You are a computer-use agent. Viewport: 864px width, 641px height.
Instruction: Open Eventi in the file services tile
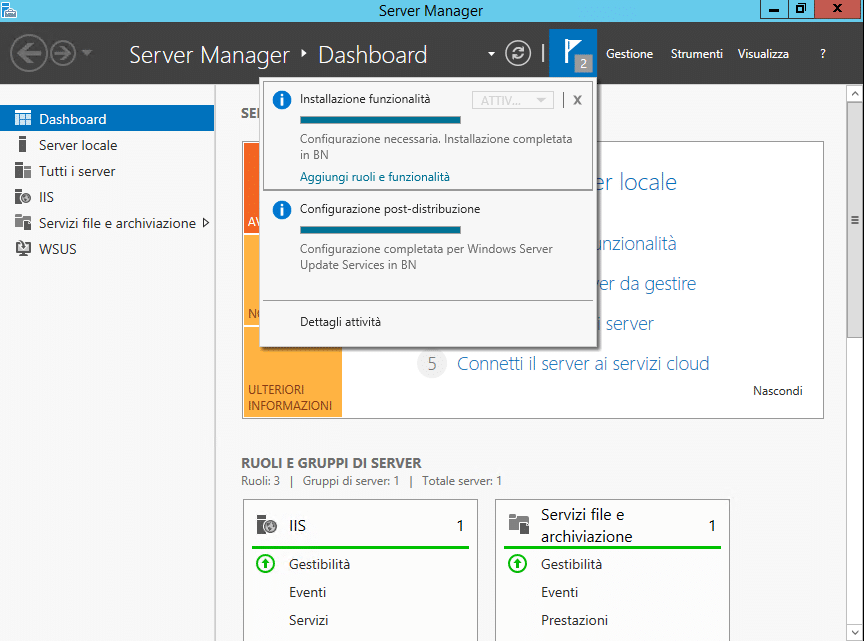[x=559, y=592]
